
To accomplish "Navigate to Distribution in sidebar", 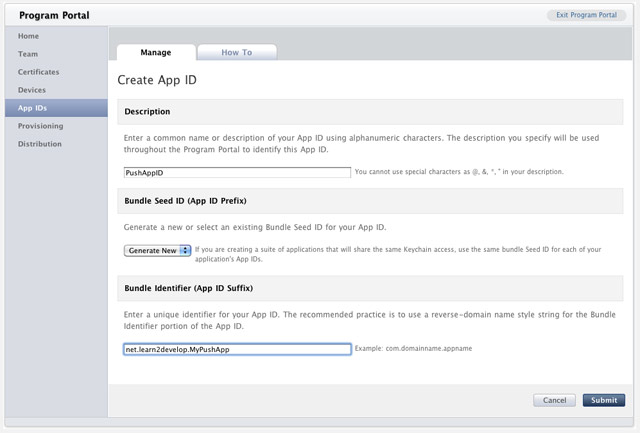I will (x=40, y=144).
